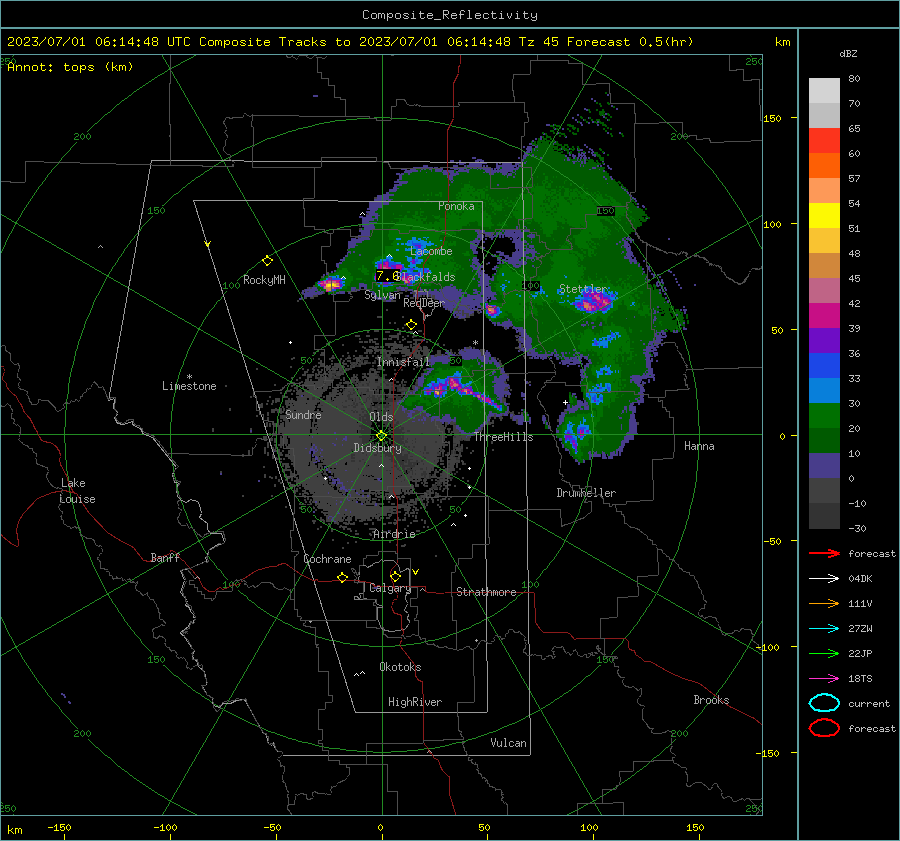The height and width of the screenshot is (841, 900).
Task: Click the red forecast ellipse symbol
Action: (824, 728)
